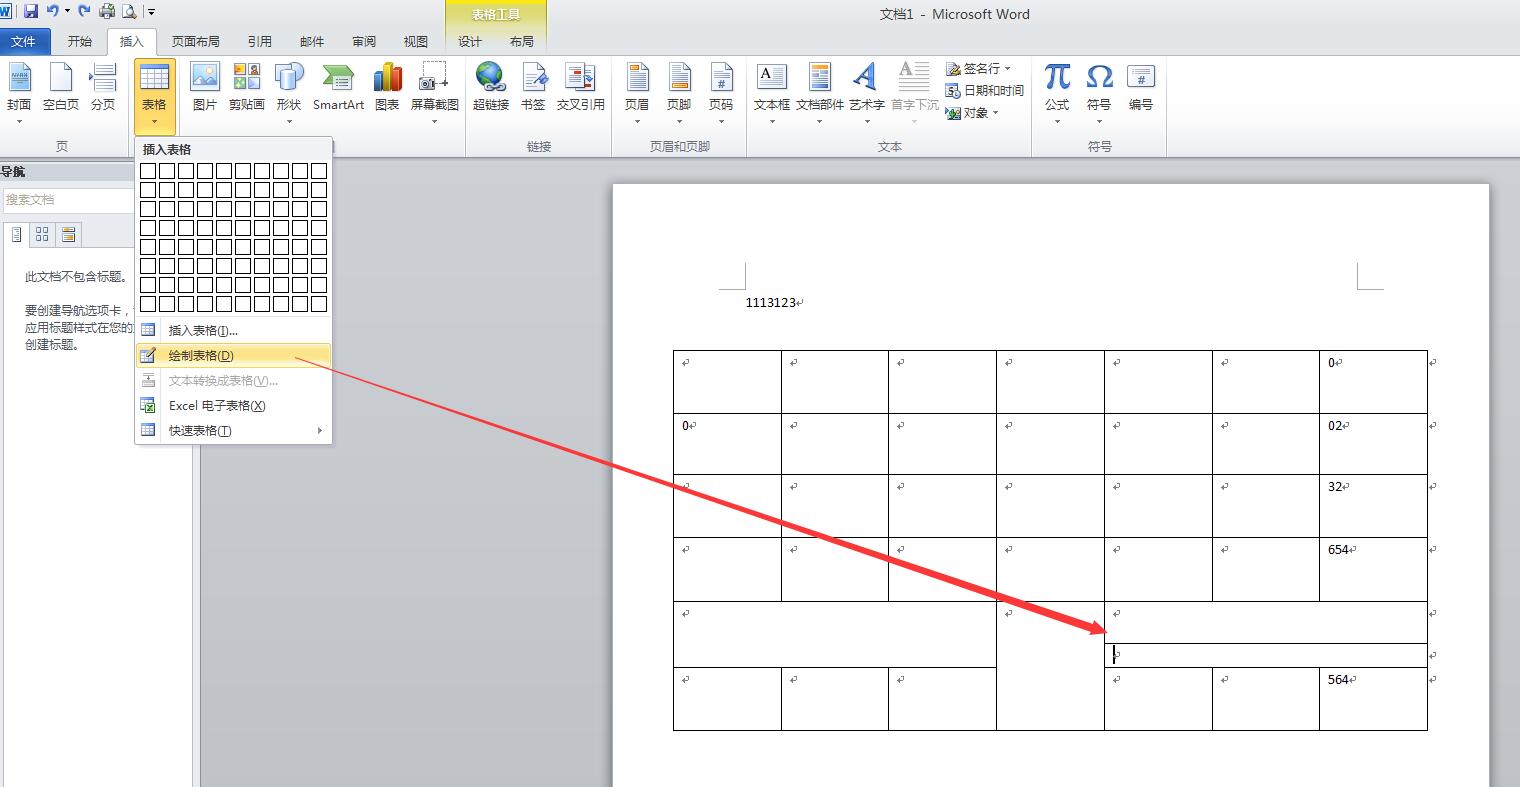The width and height of the screenshot is (1520, 787).
Task: Open the 快速表格(T) quick tables submenu
Action: coord(233,430)
